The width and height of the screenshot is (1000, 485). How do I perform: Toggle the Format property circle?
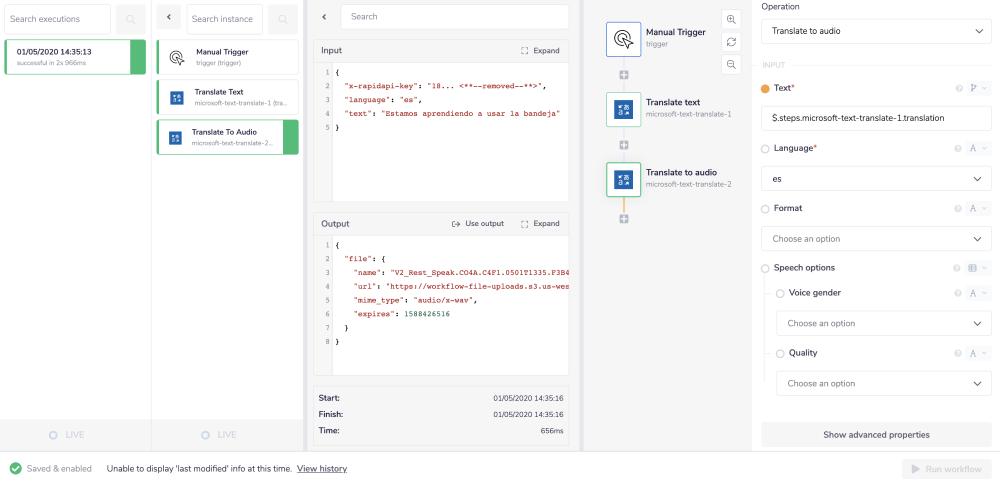tap(766, 209)
